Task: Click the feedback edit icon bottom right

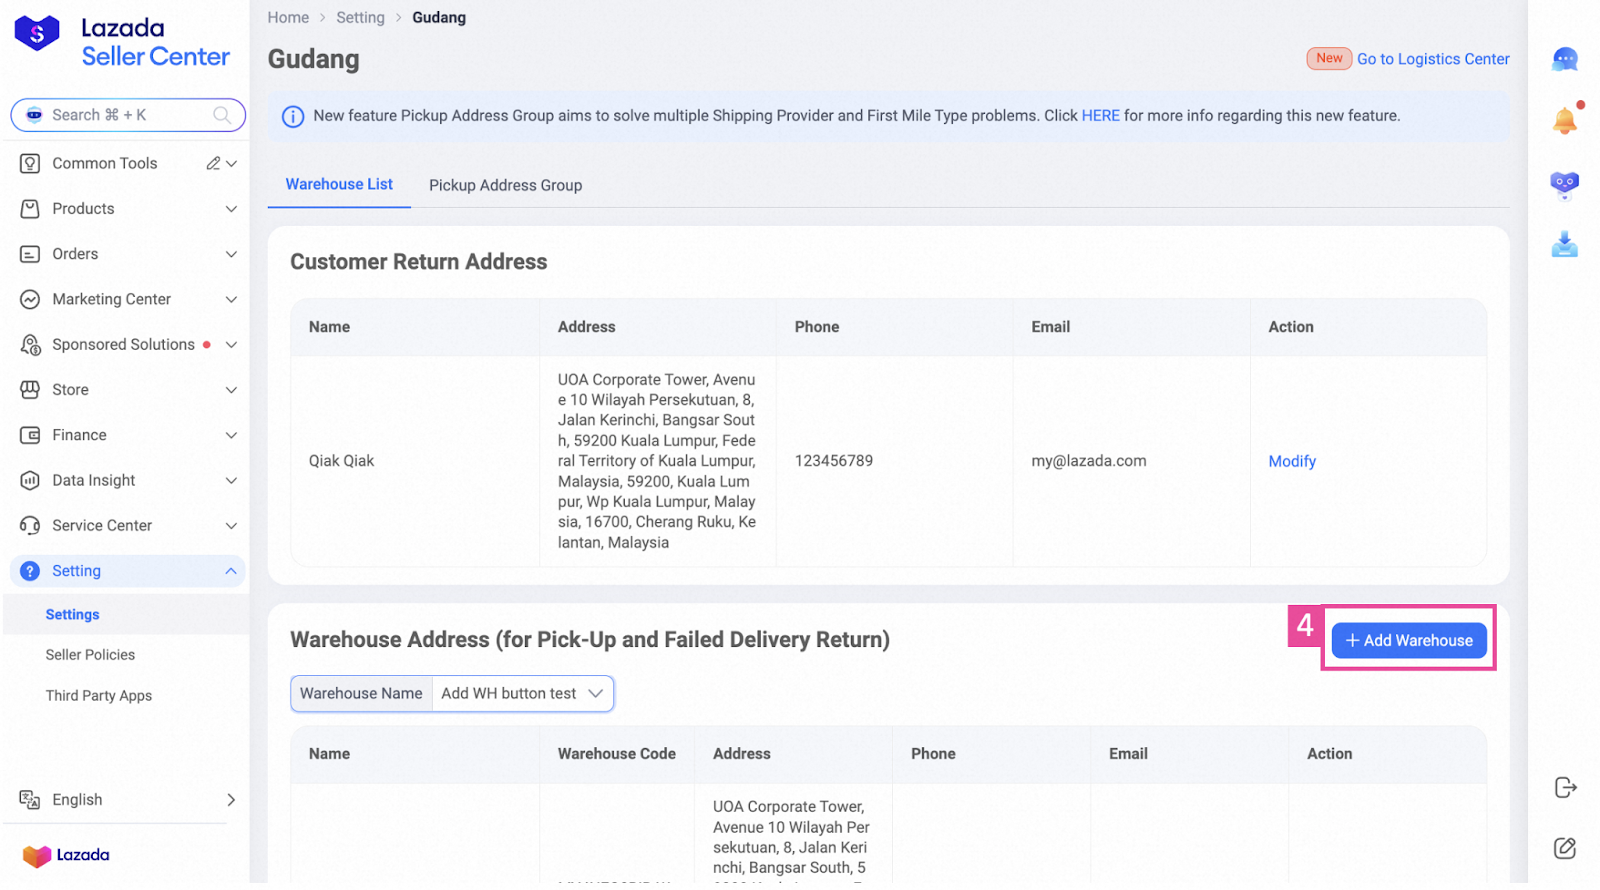Action: click(1565, 848)
